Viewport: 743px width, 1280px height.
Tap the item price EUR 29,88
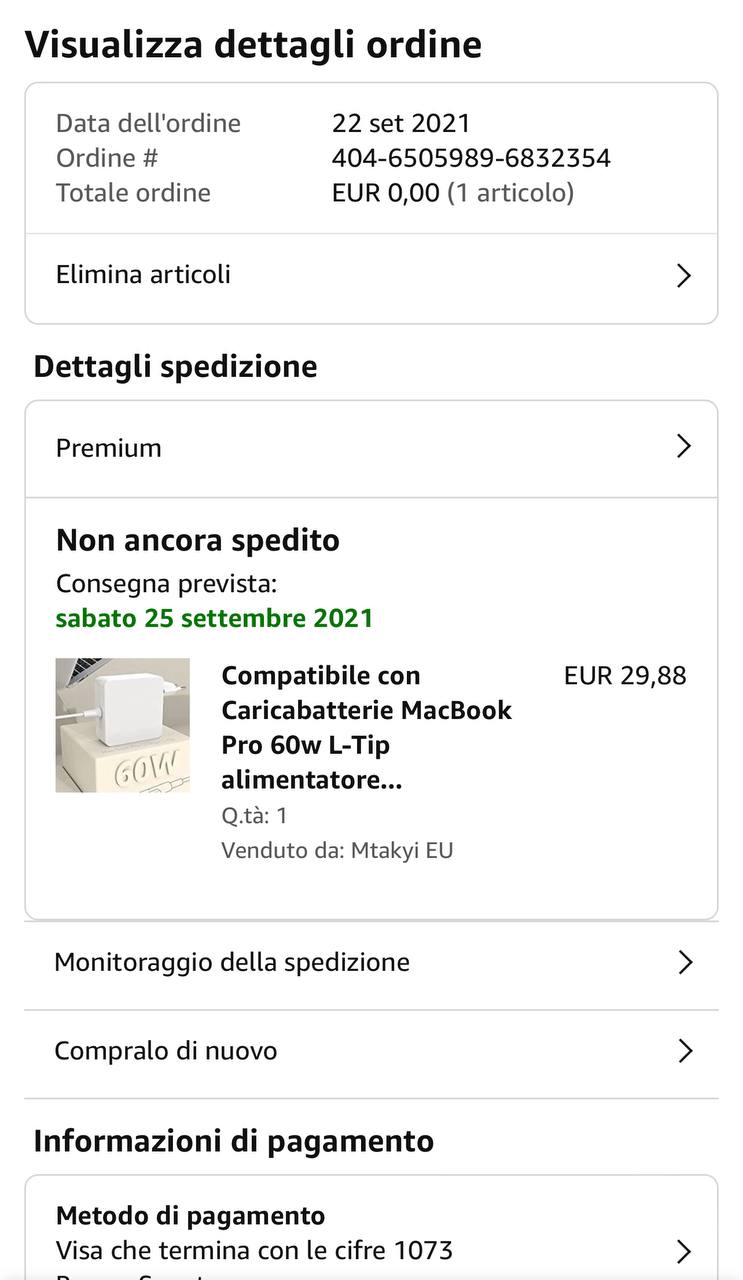click(625, 676)
